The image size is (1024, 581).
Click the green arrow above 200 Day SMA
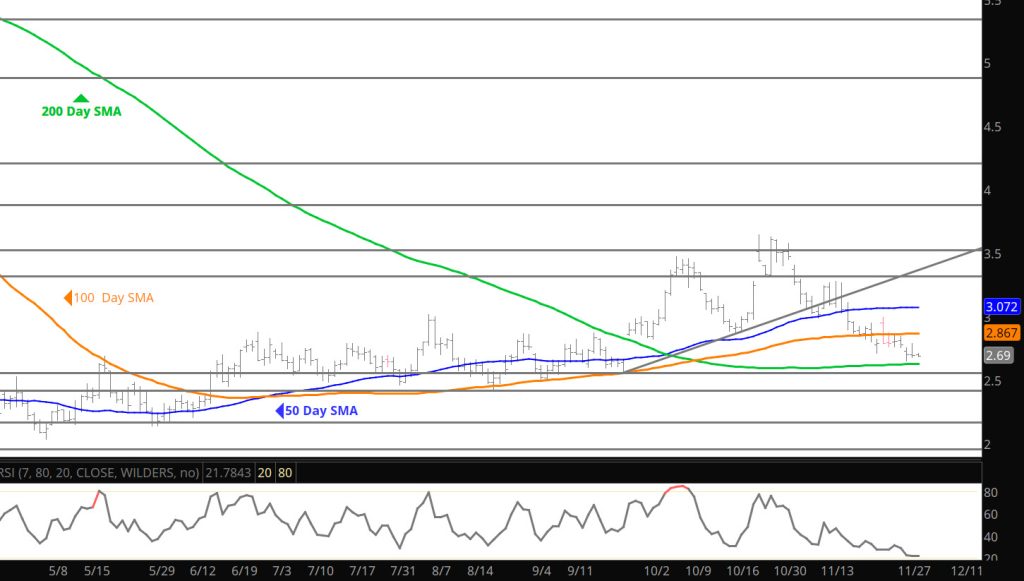coord(81,97)
